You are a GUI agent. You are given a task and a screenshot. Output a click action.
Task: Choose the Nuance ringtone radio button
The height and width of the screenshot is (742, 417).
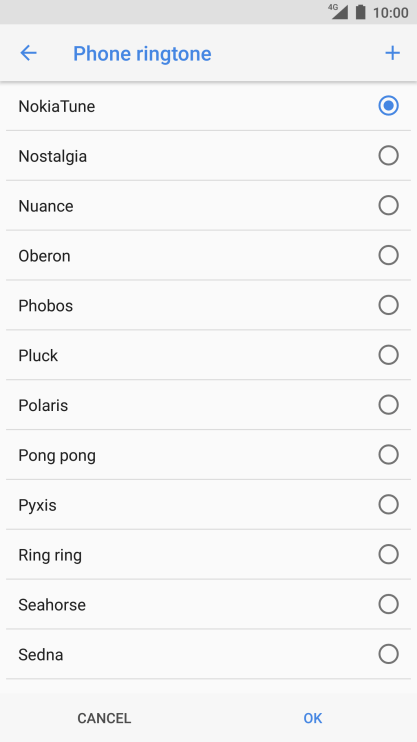(389, 205)
